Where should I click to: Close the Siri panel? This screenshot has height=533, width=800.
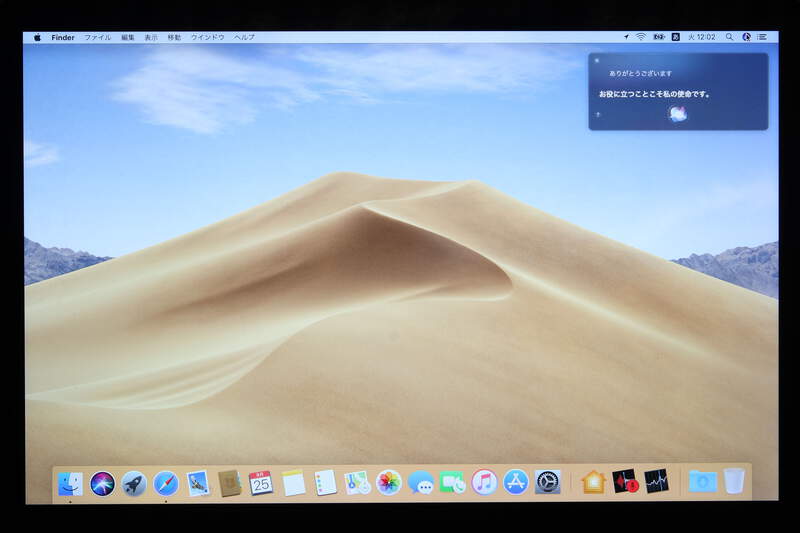click(597, 61)
